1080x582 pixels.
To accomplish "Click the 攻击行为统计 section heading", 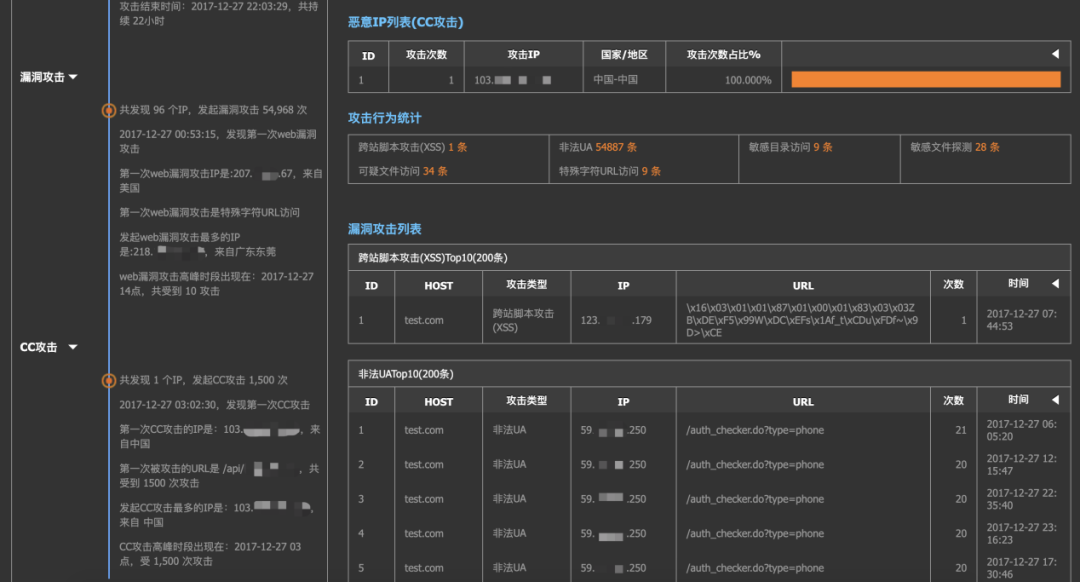I will click(x=384, y=118).
